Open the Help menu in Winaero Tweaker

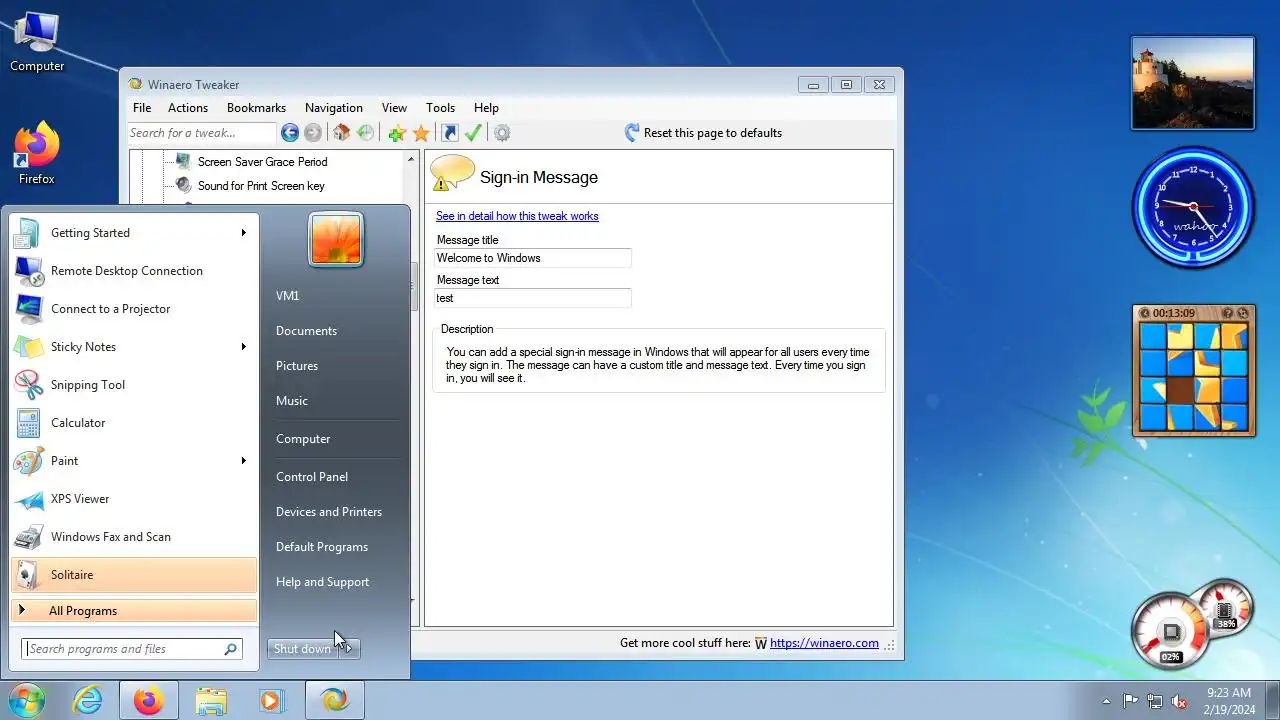486,108
